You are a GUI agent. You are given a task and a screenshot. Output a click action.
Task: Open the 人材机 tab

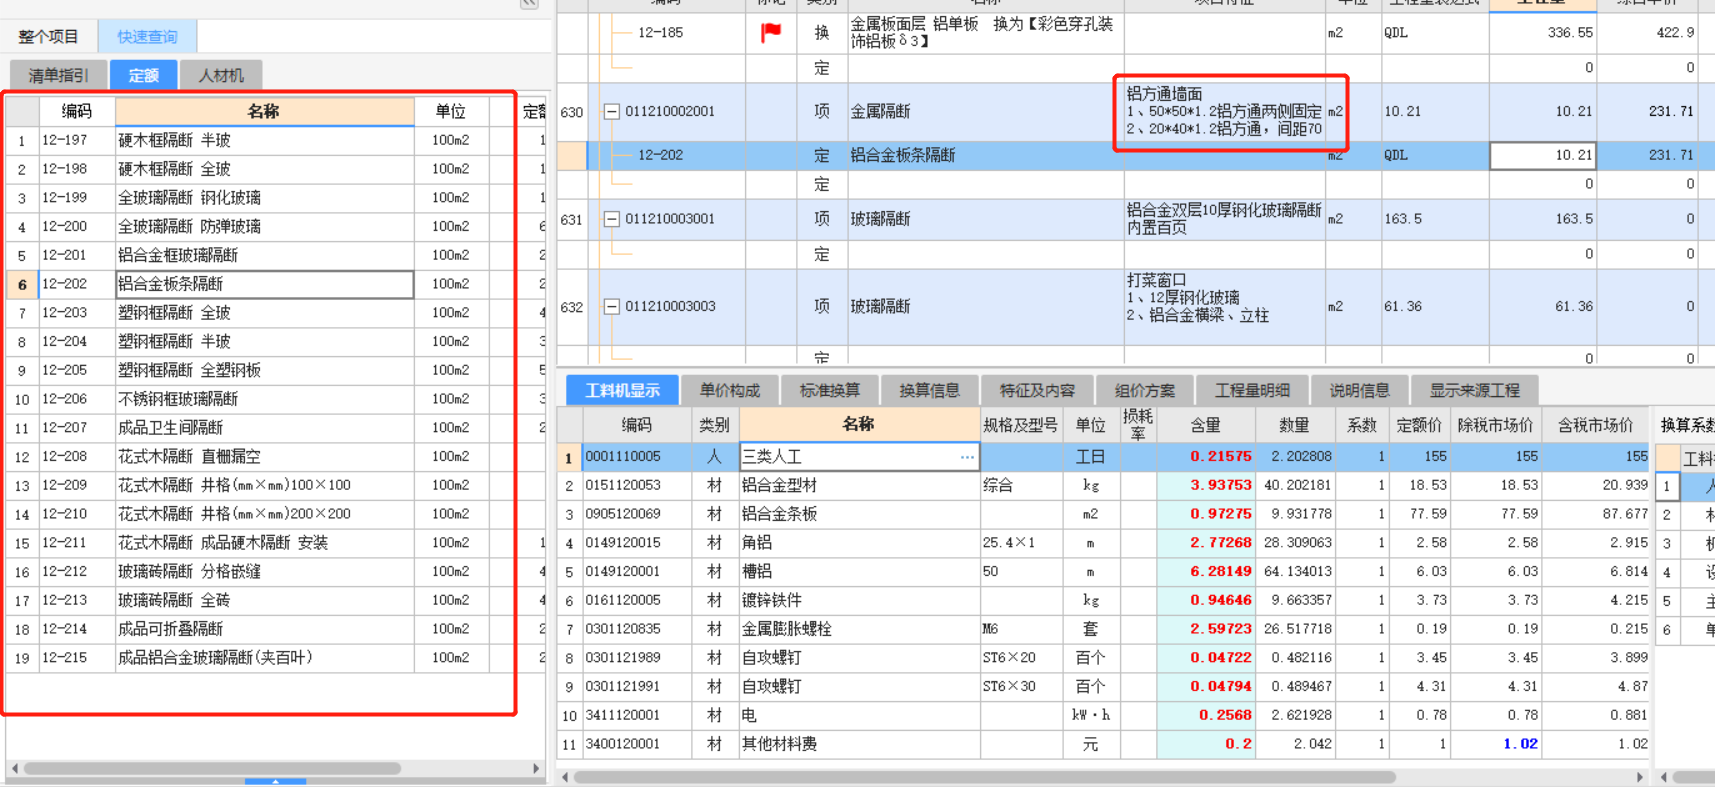tap(221, 75)
